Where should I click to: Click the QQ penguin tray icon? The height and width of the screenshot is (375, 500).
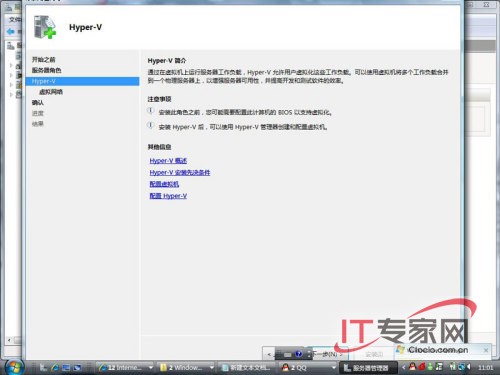point(412,367)
